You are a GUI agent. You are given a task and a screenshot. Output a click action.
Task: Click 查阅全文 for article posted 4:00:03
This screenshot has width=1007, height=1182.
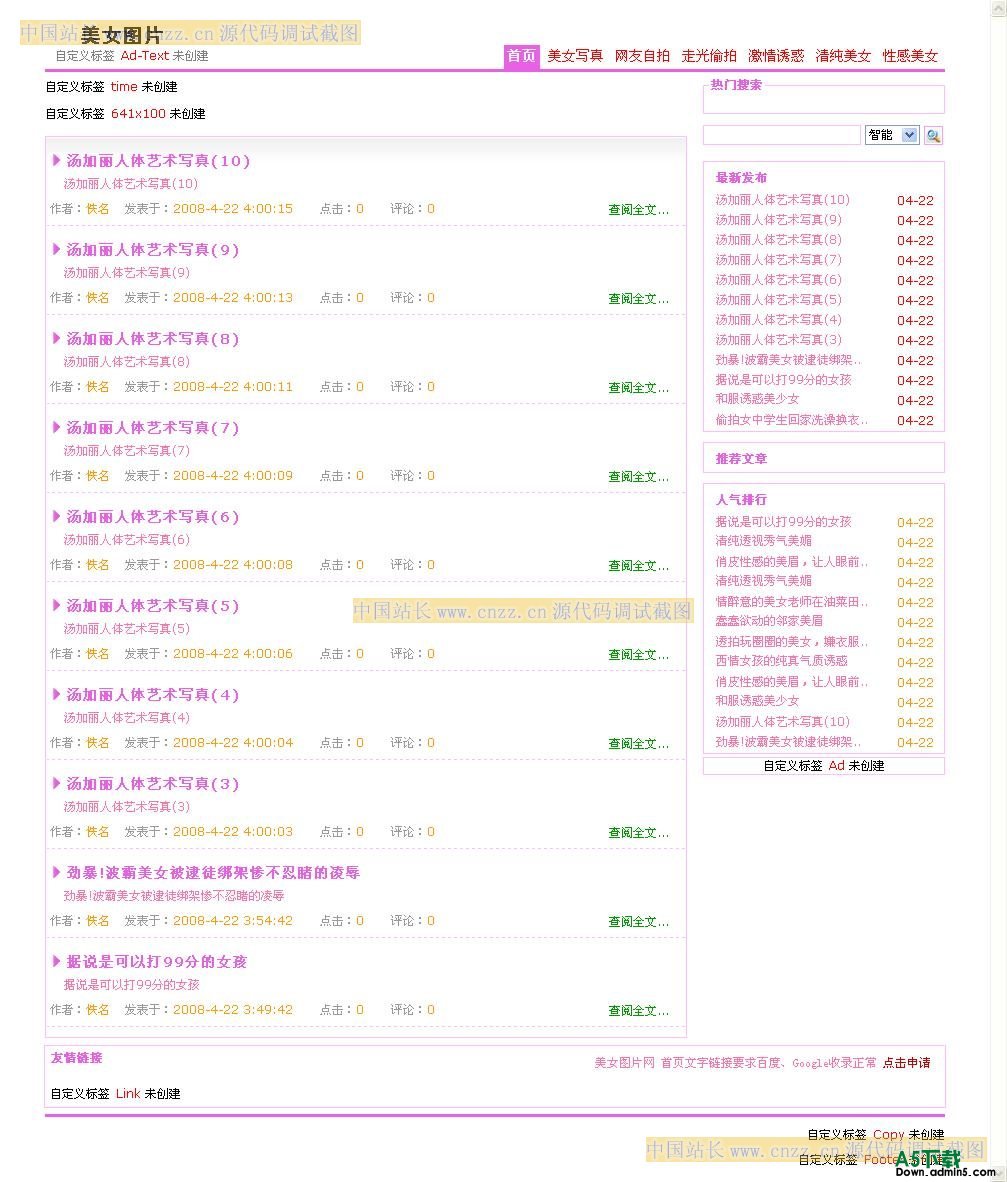point(638,832)
